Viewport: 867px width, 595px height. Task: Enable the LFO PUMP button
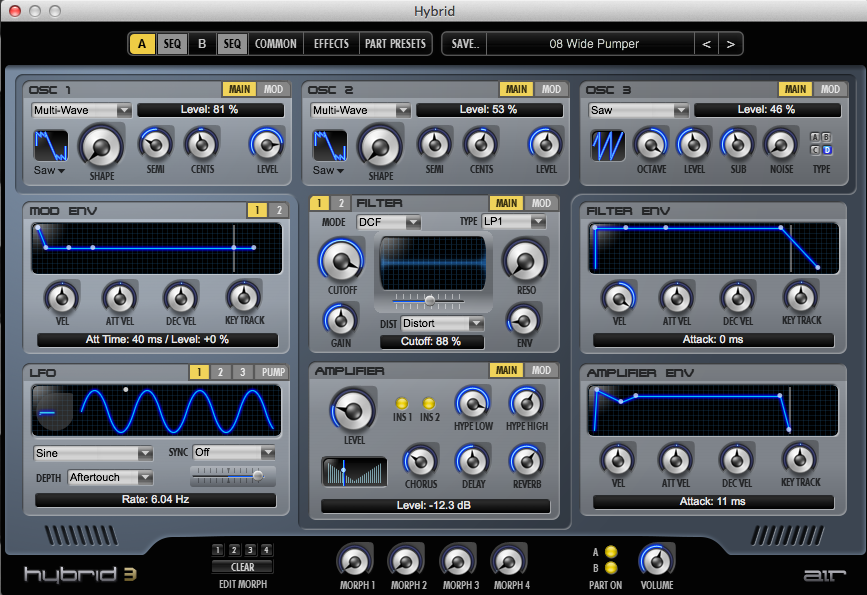[273, 372]
